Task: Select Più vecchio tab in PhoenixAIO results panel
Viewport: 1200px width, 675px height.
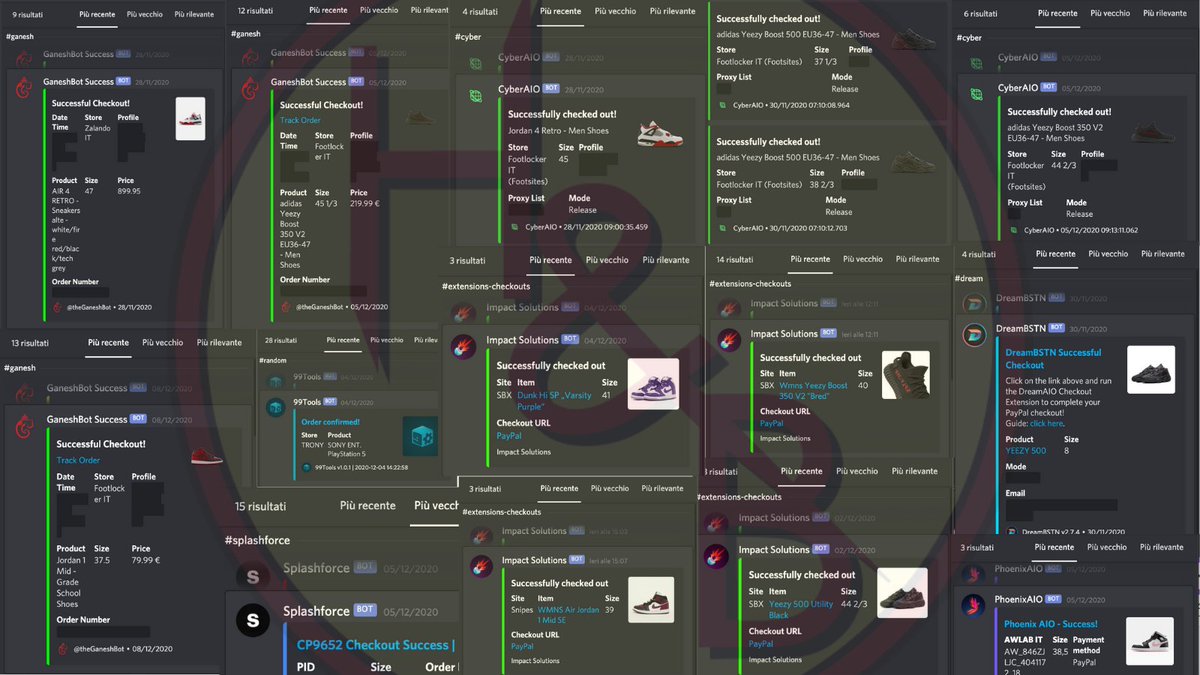Action: pyautogui.click(x=1107, y=548)
